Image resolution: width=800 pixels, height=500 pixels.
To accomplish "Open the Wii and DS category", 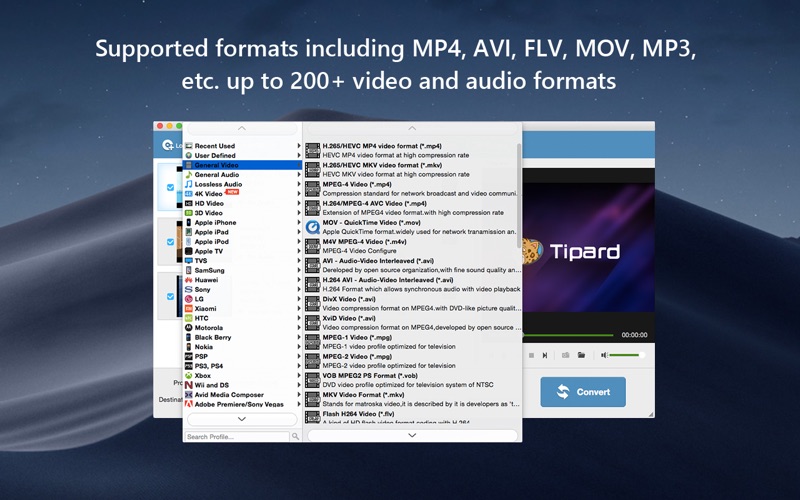I will click(x=242, y=385).
